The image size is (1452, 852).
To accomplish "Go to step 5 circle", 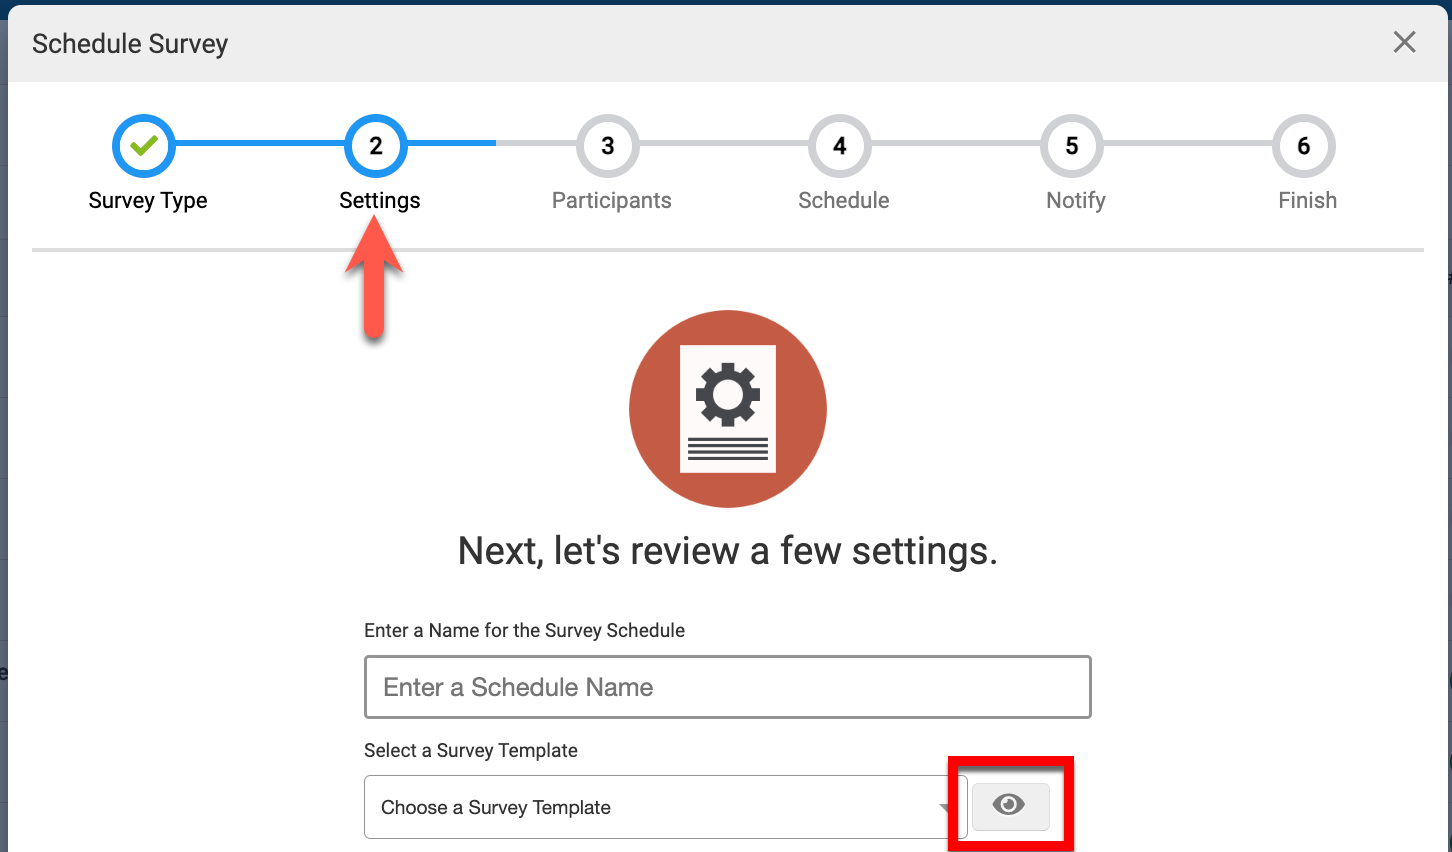I will point(1072,146).
